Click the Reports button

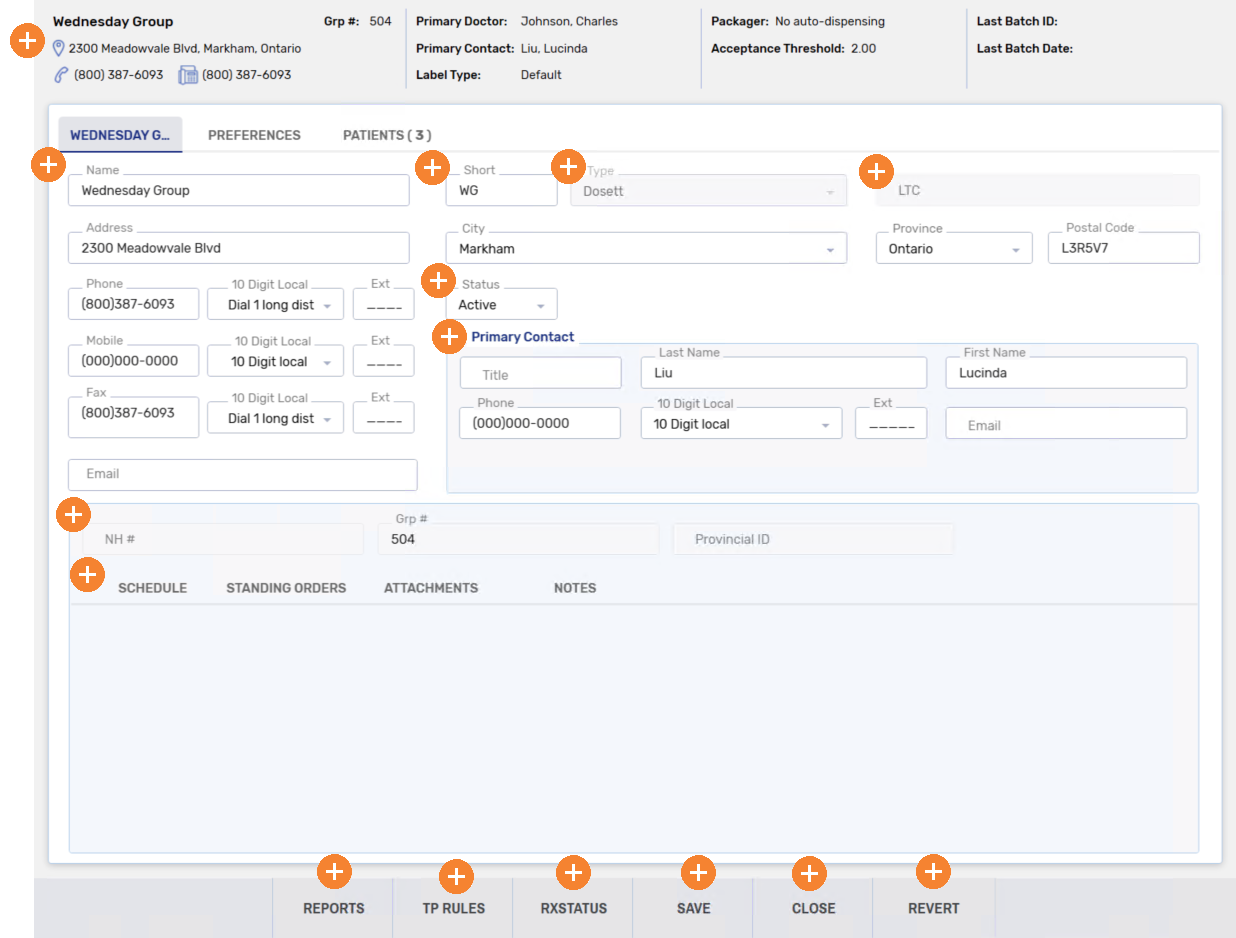click(x=334, y=908)
